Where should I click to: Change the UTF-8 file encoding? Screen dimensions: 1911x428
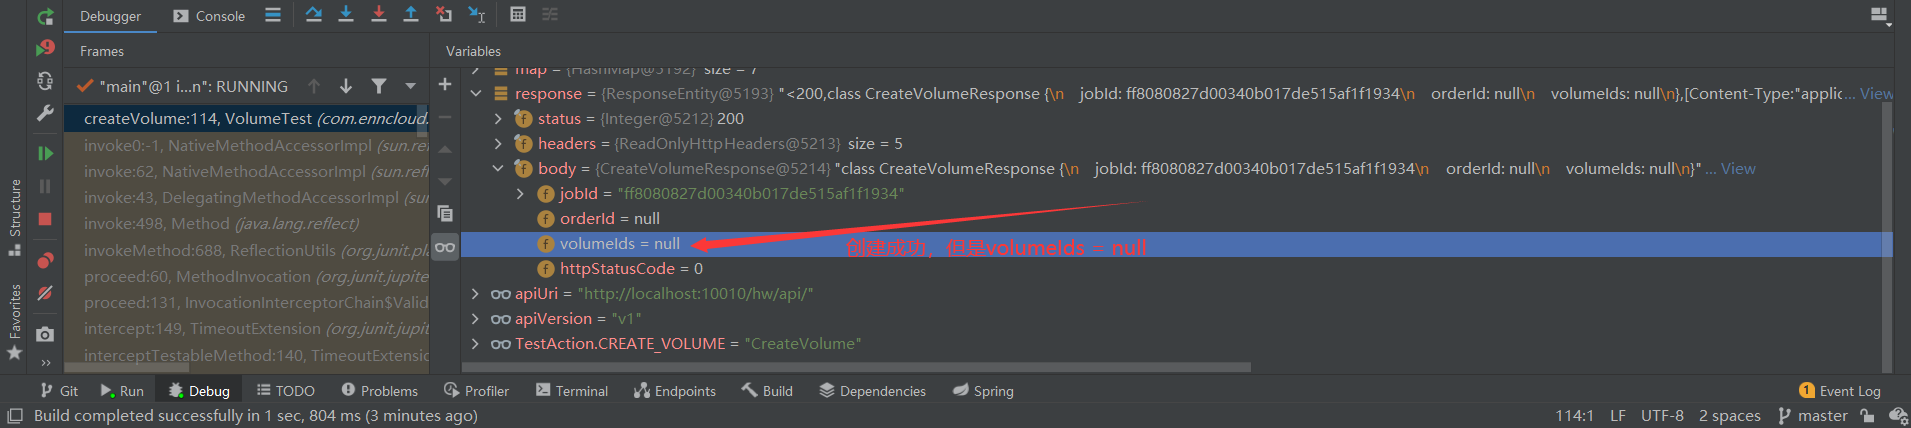(x=1662, y=416)
